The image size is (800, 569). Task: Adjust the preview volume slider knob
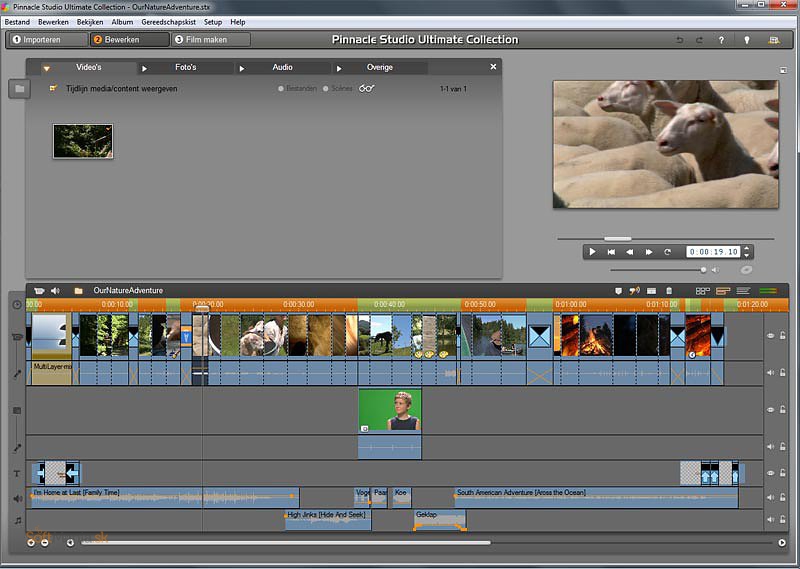coord(704,269)
